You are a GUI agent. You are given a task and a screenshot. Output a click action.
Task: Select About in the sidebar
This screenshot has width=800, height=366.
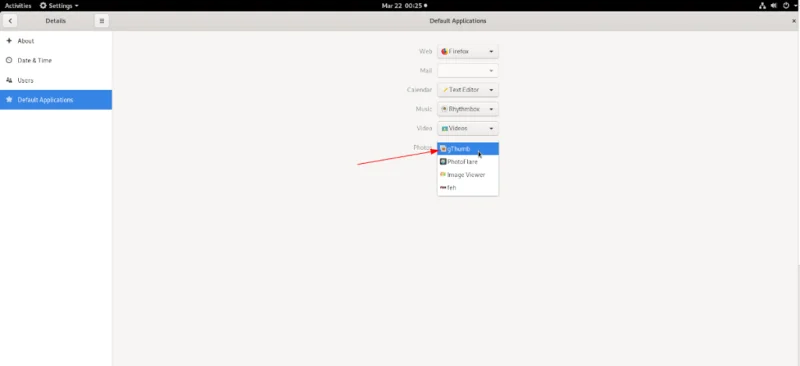pos(56,41)
